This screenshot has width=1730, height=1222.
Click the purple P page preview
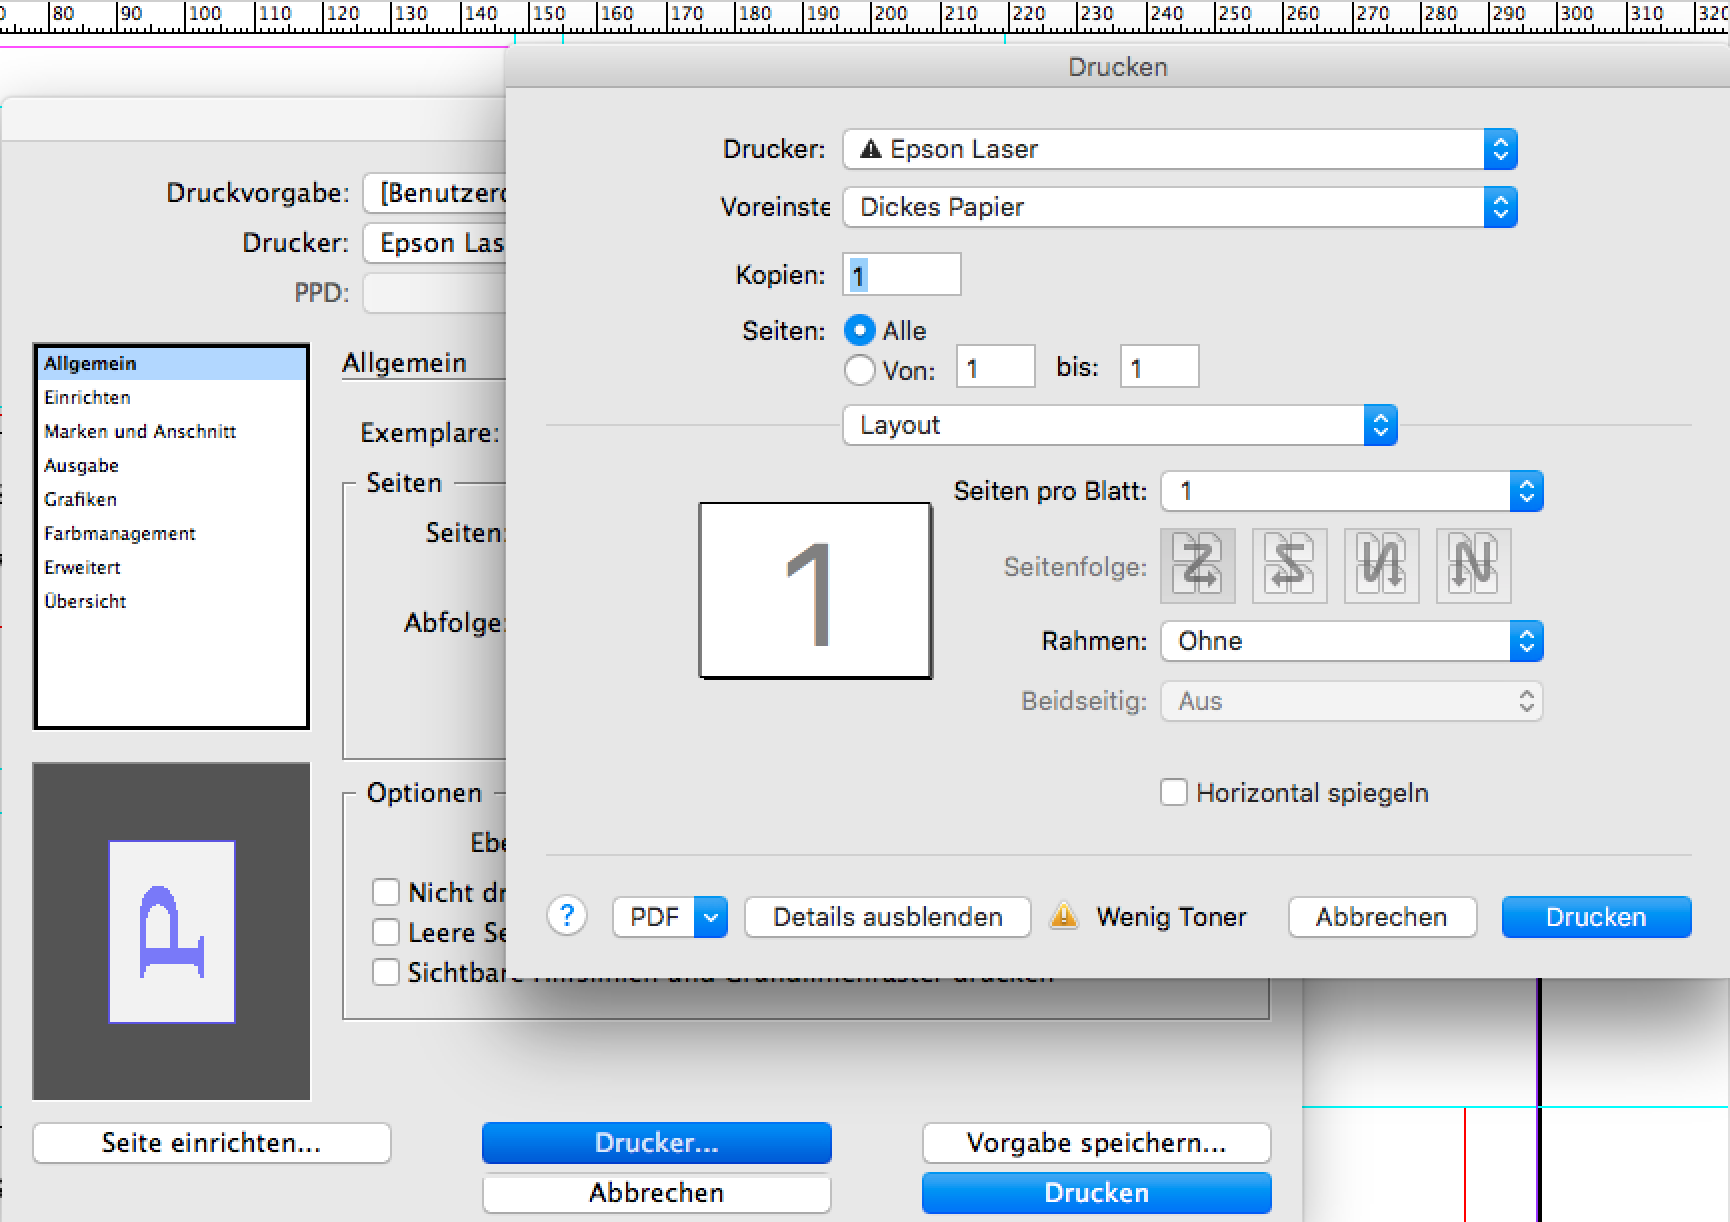click(x=172, y=932)
